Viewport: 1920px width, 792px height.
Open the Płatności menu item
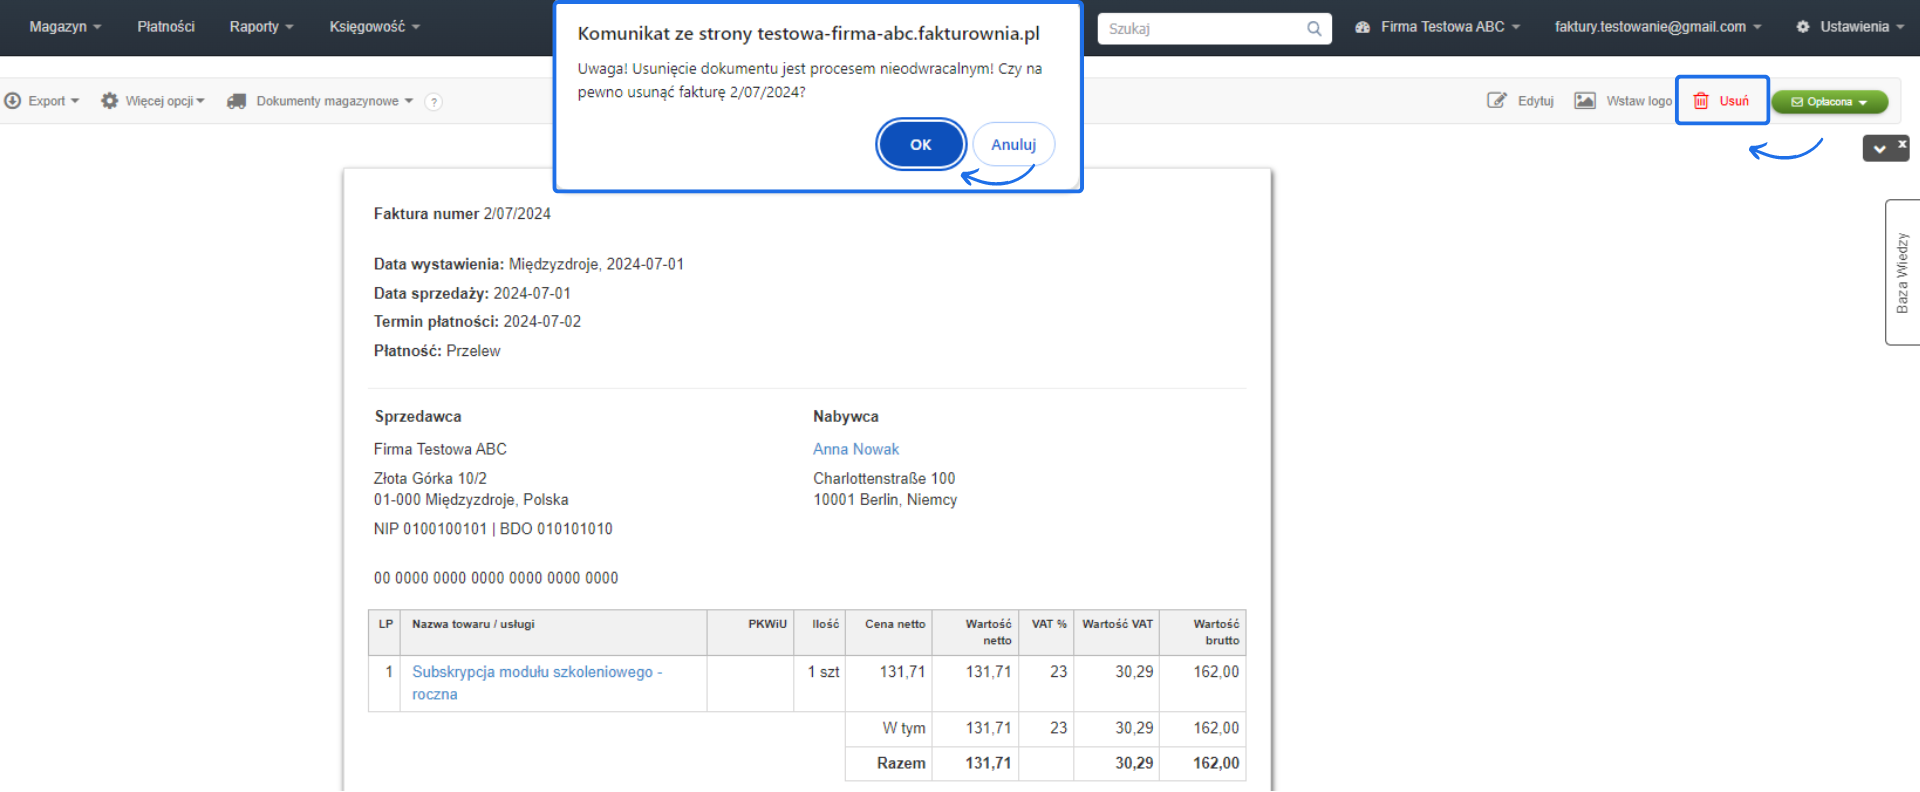(x=166, y=27)
